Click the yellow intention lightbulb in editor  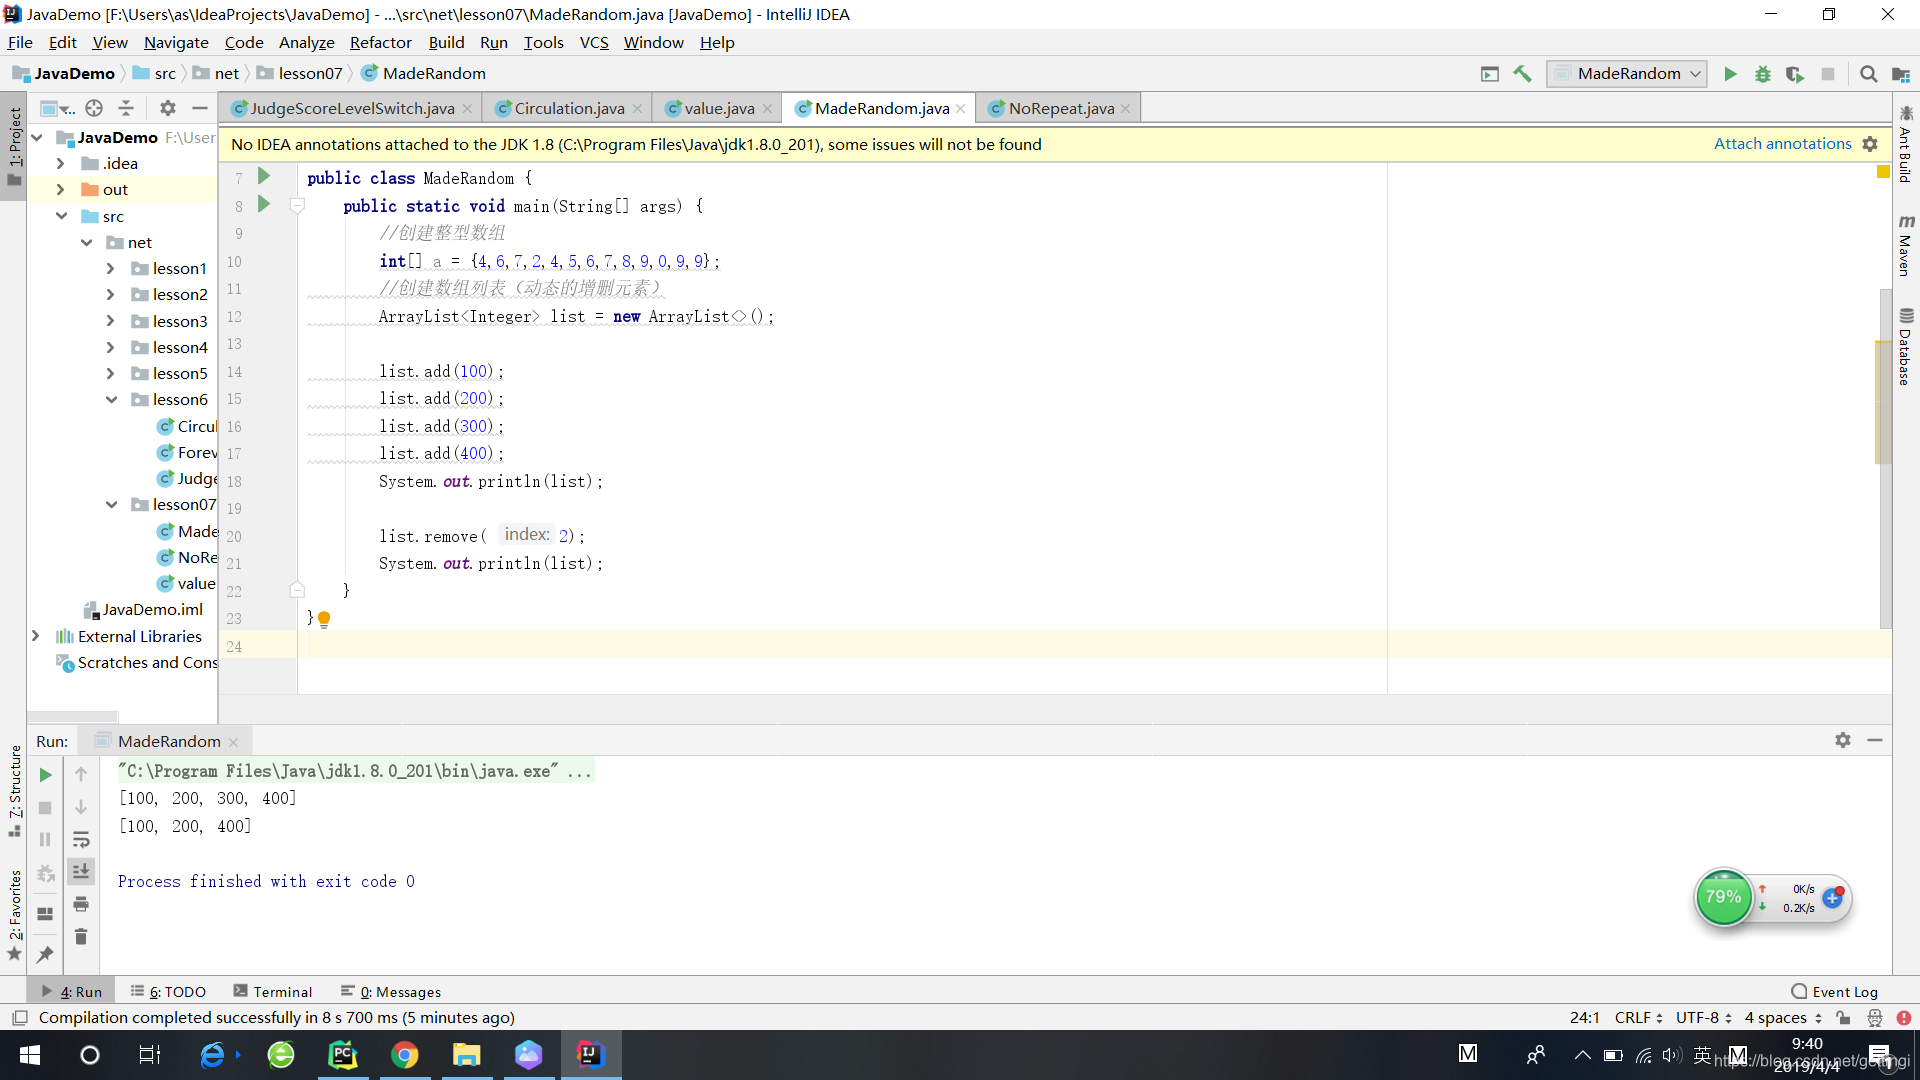click(x=324, y=618)
